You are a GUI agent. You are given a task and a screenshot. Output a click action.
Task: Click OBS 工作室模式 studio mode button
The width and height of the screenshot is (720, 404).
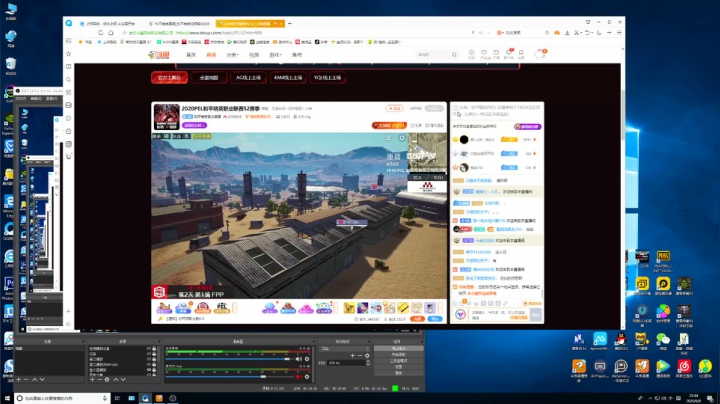tap(399, 361)
